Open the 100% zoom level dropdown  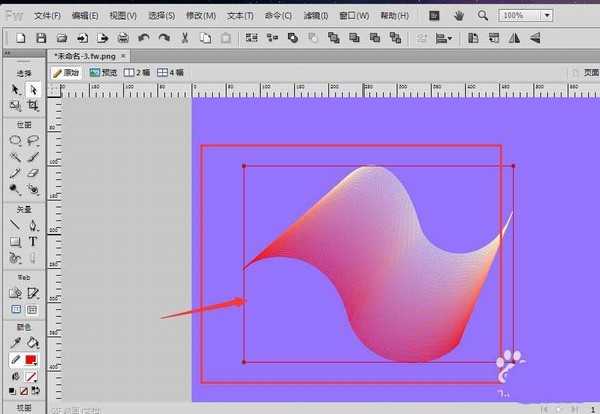click(x=547, y=16)
